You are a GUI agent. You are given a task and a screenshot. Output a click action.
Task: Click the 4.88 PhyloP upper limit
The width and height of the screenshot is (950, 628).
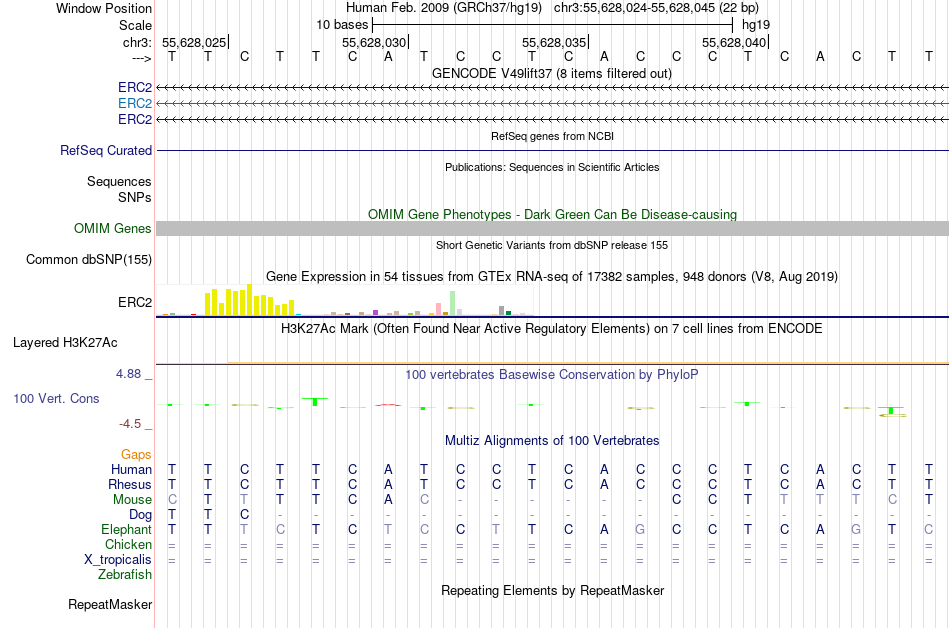pyautogui.click(x=128, y=374)
